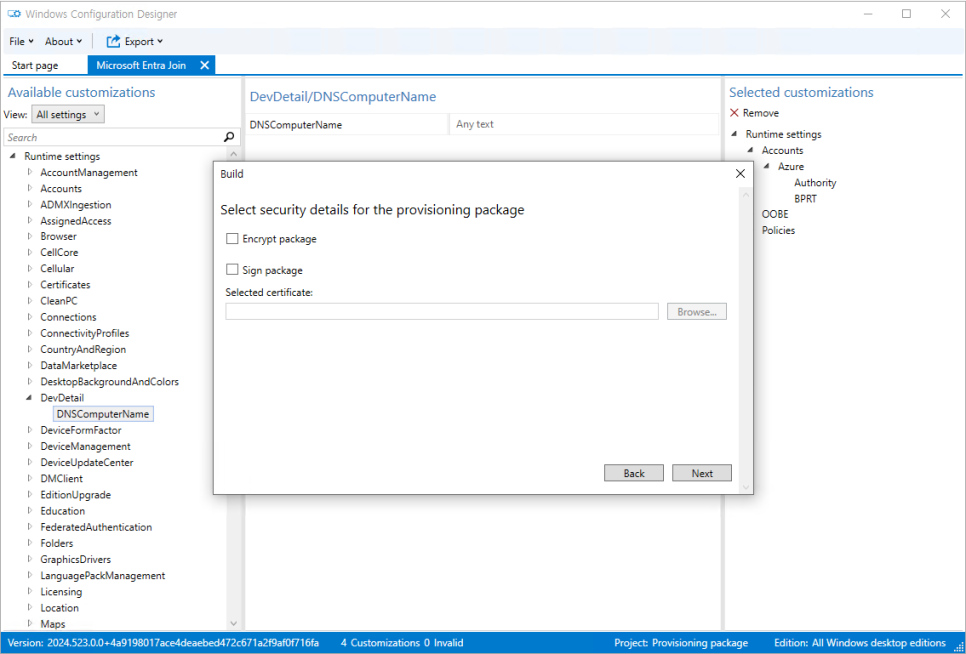
Task: Close the Build dialog
Action: (x=740, y=174)
